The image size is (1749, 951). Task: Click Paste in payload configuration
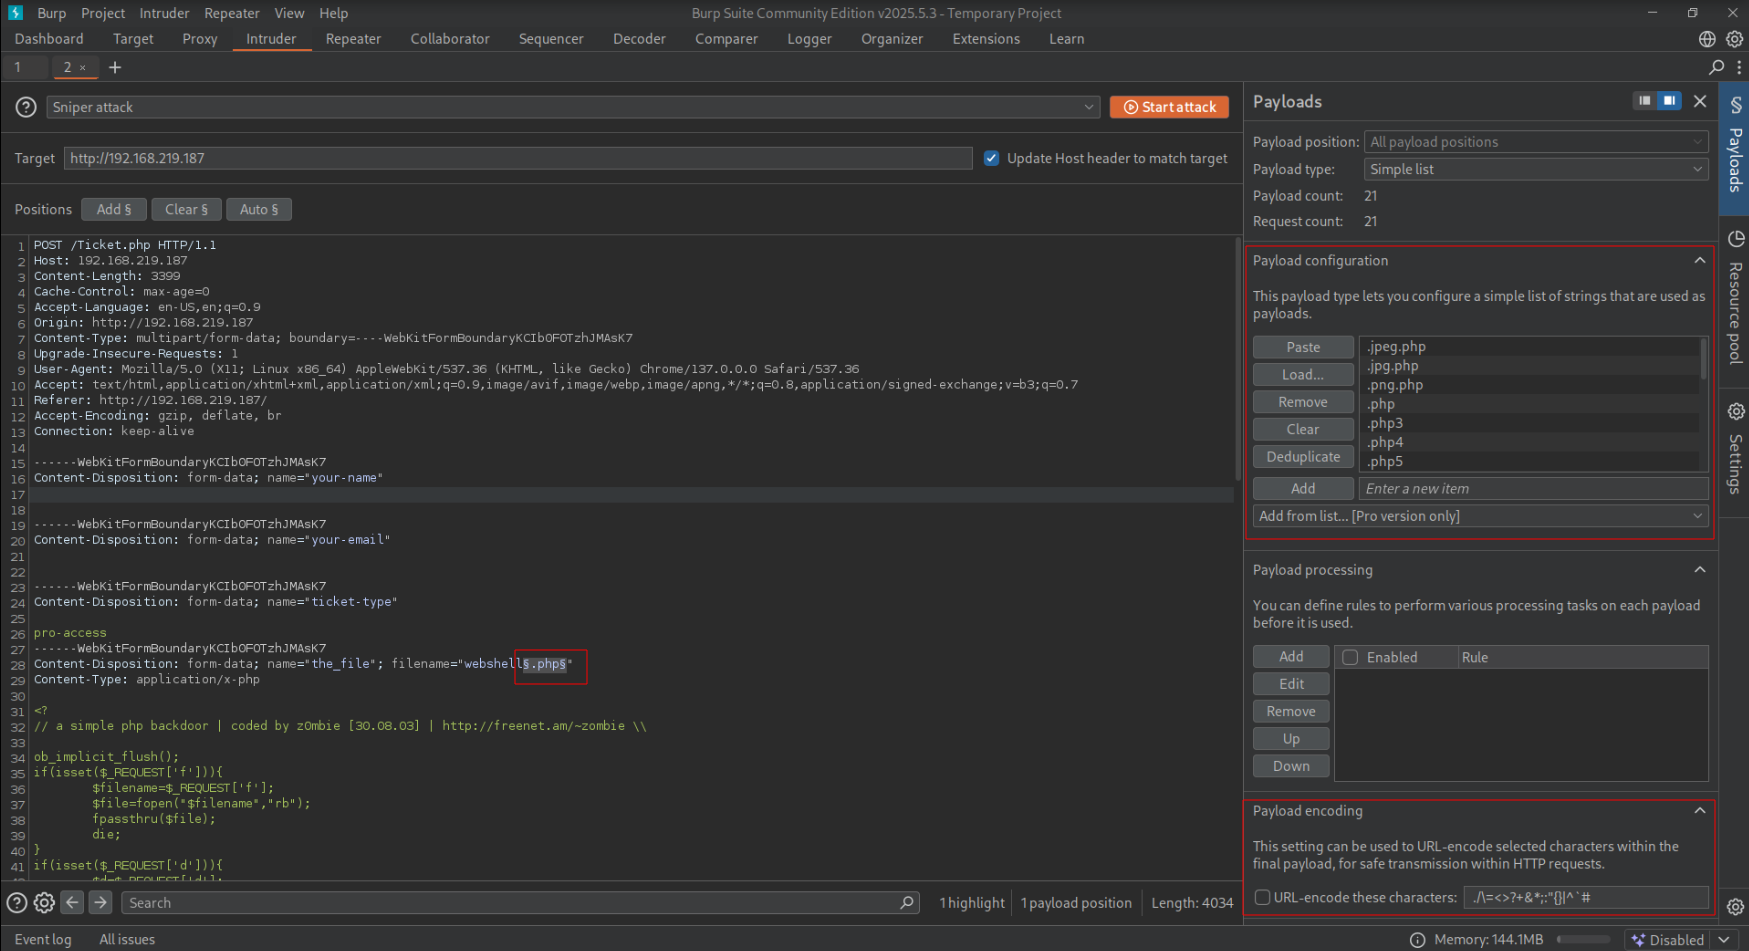[1303, 347]
